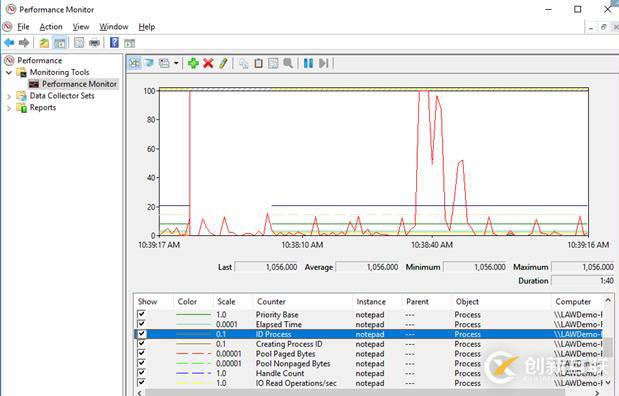Viewport: 619px width, 396px height.
Task: Click the printer icon in top toolbar
Action: tap(94, 43)
